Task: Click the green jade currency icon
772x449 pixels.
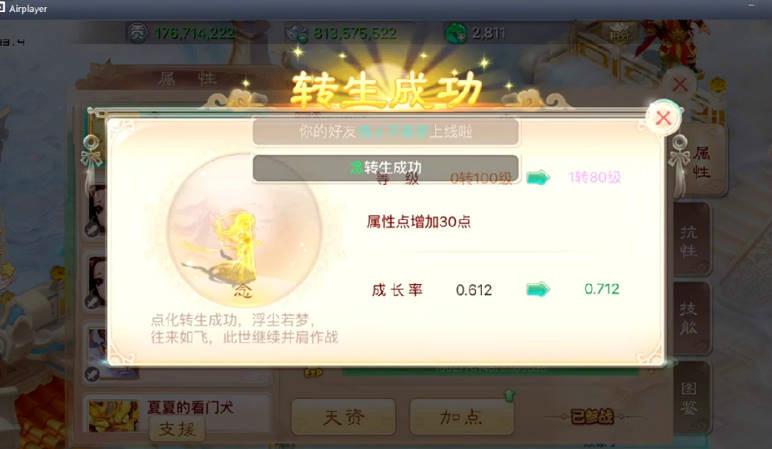Action: pos(455,33)
